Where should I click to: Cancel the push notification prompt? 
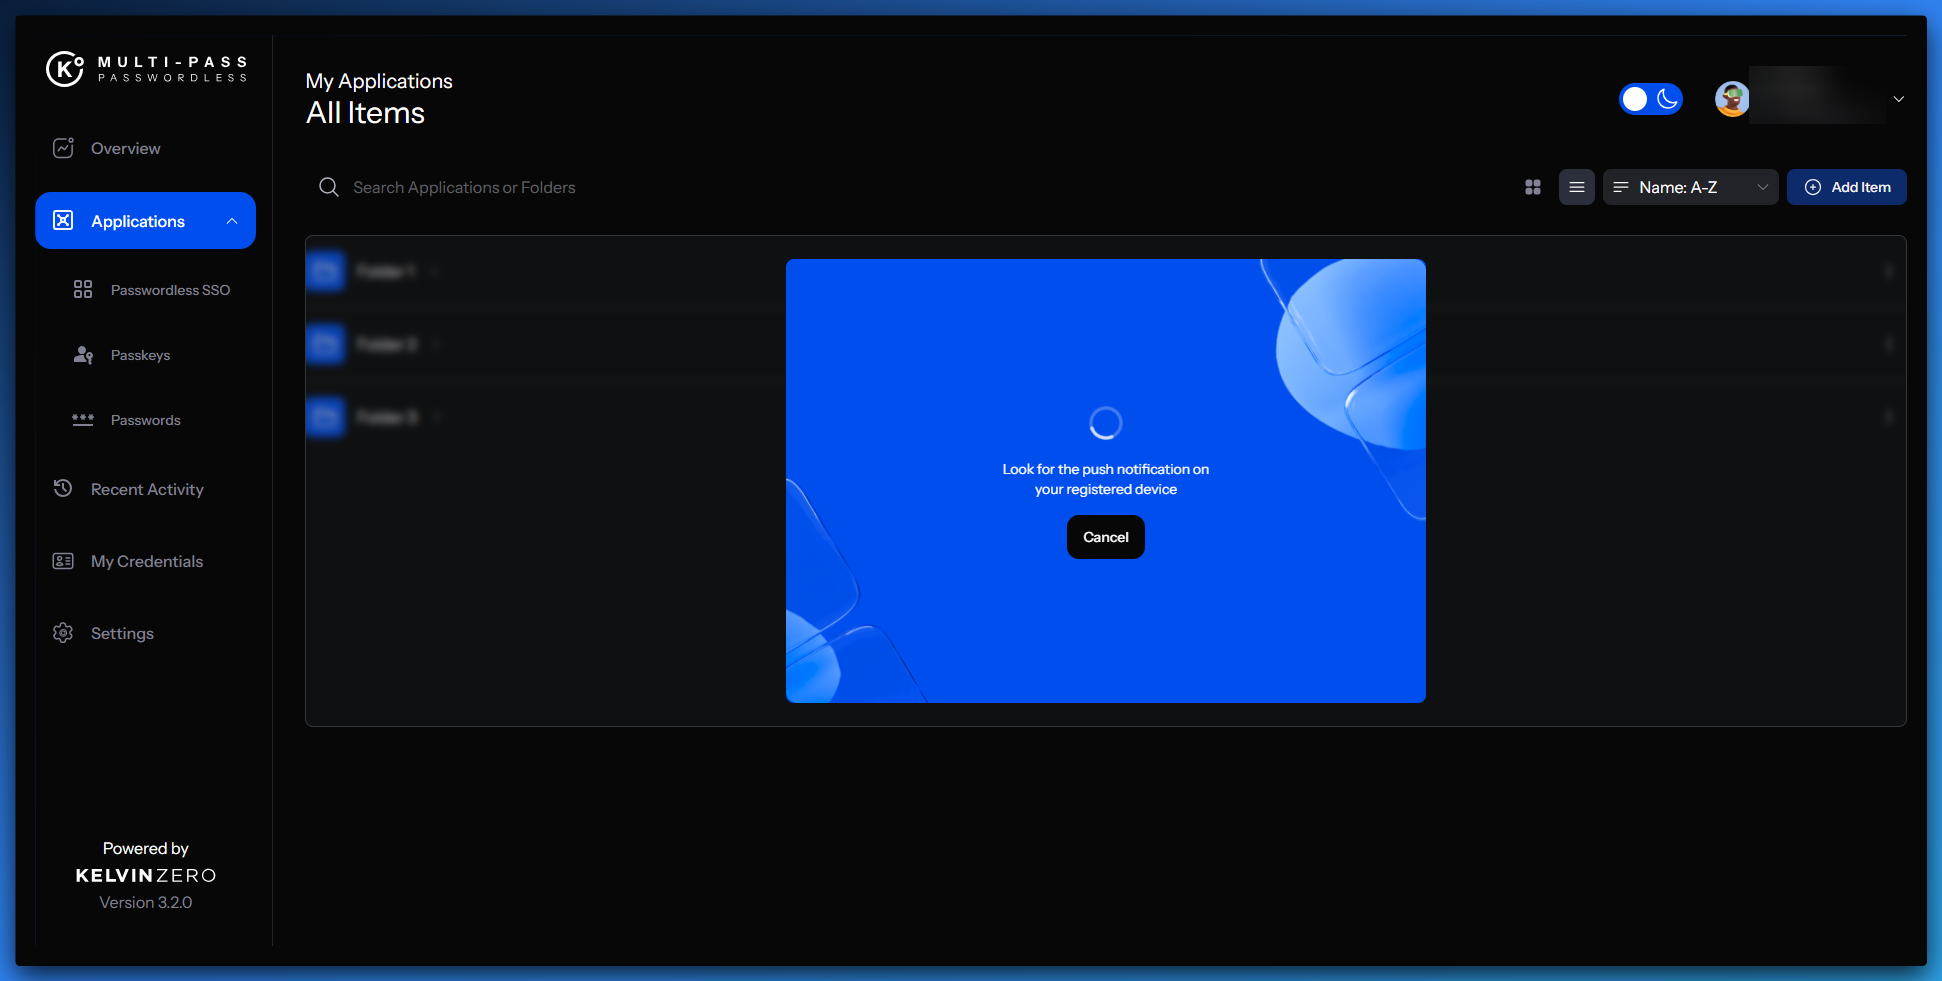pos(1105,537)
